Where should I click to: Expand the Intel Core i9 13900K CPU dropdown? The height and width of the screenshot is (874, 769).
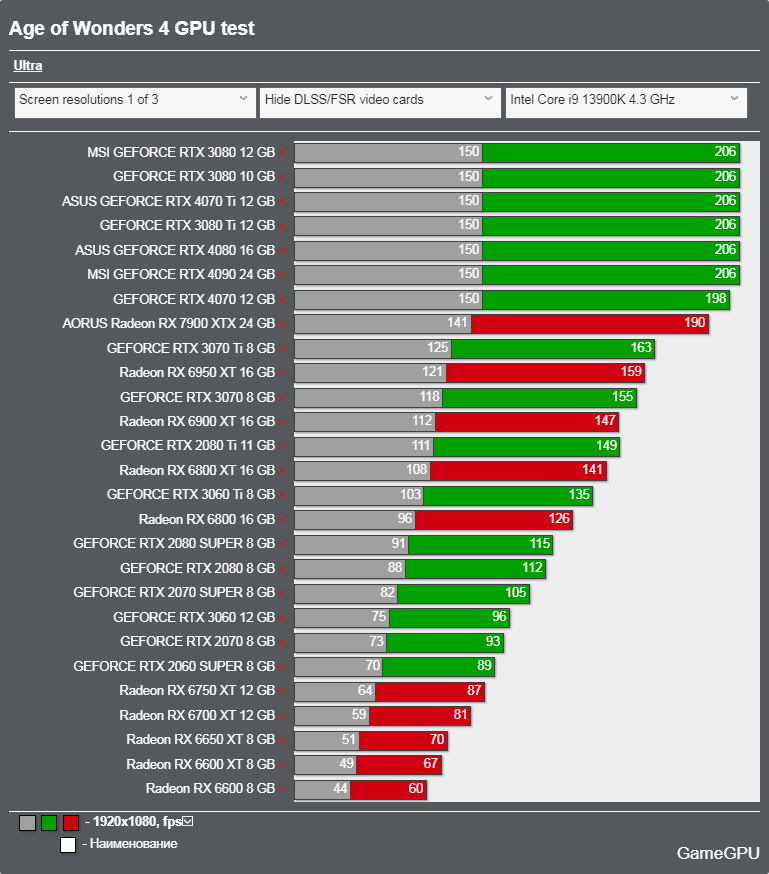click(x=626, y=103)
